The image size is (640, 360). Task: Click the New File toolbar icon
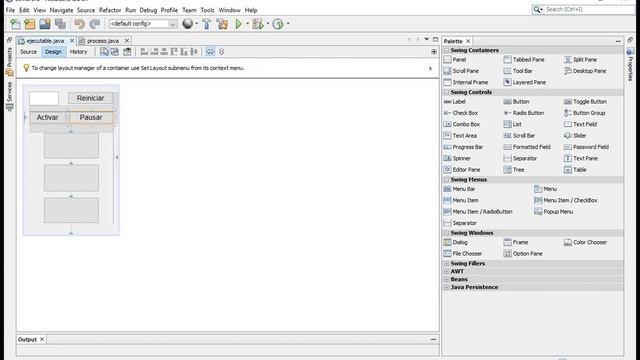(x=15, y=24)
